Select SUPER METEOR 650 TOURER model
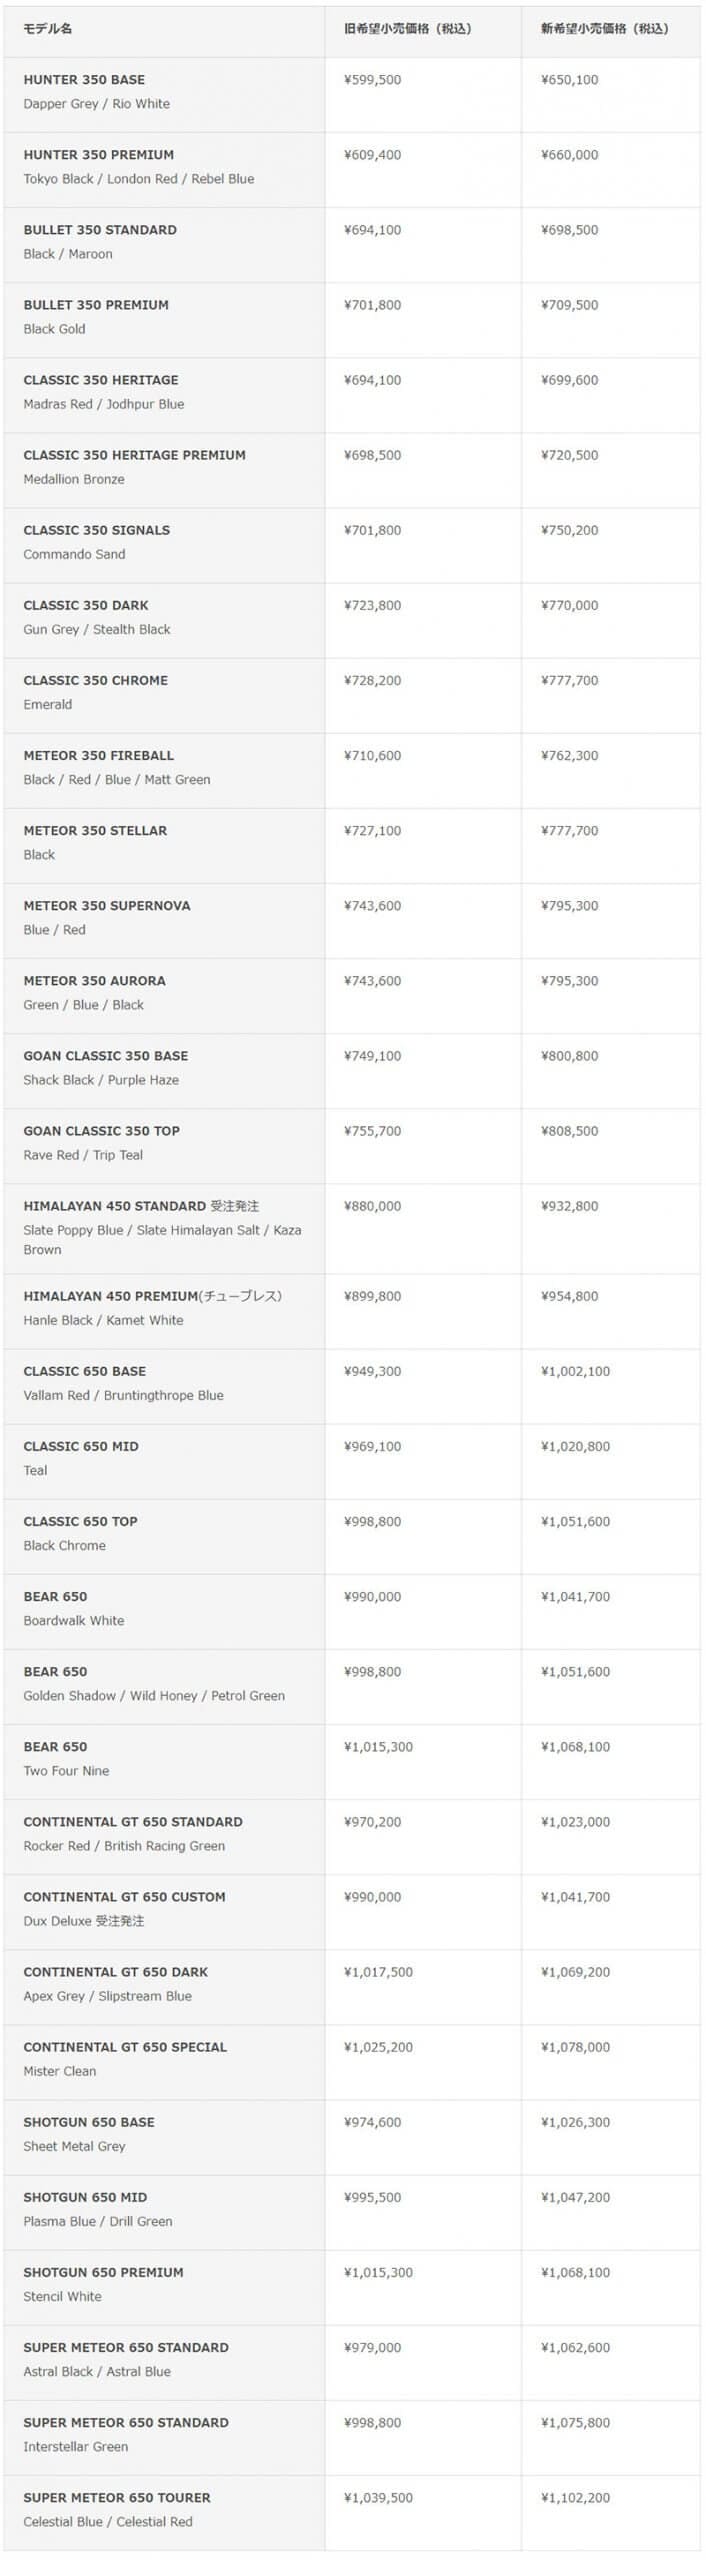The width and height of the screenshot is (706, 2560). (117, 2497)
